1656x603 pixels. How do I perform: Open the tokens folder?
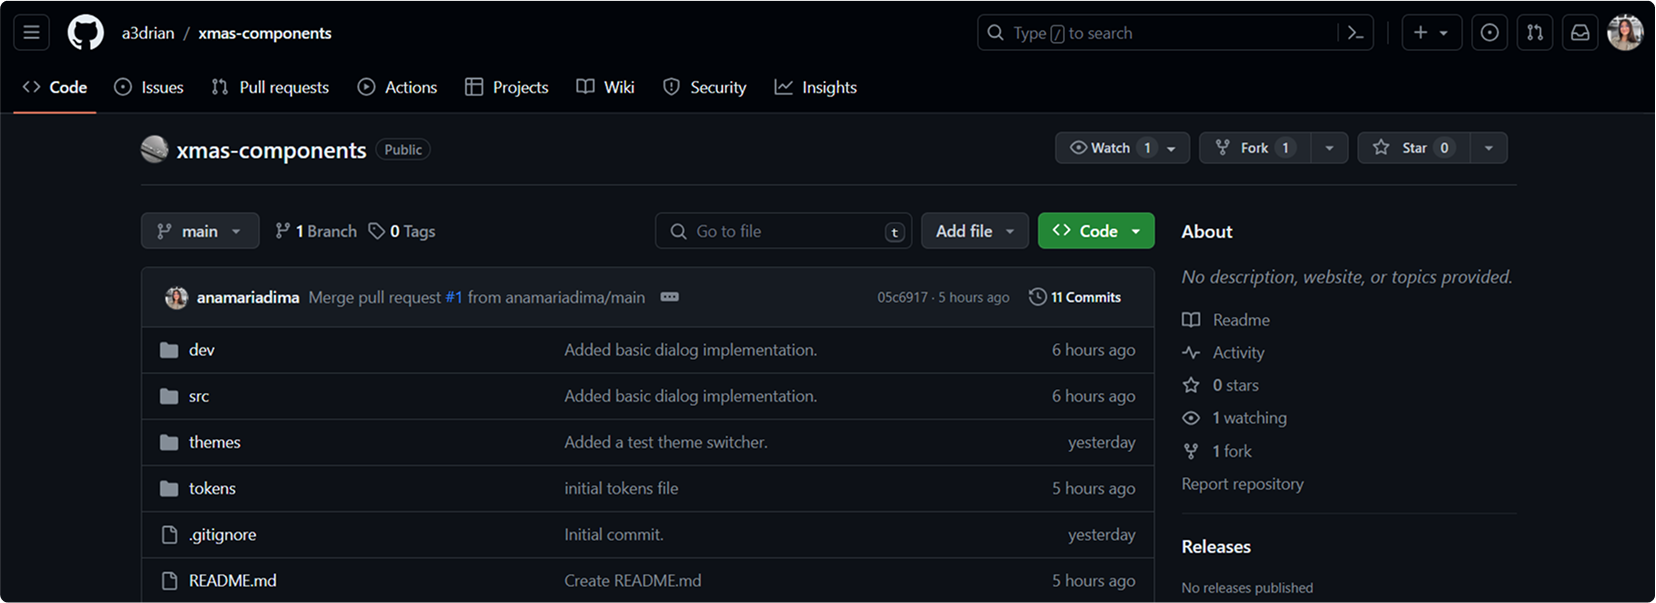click(x=212, y=489)
